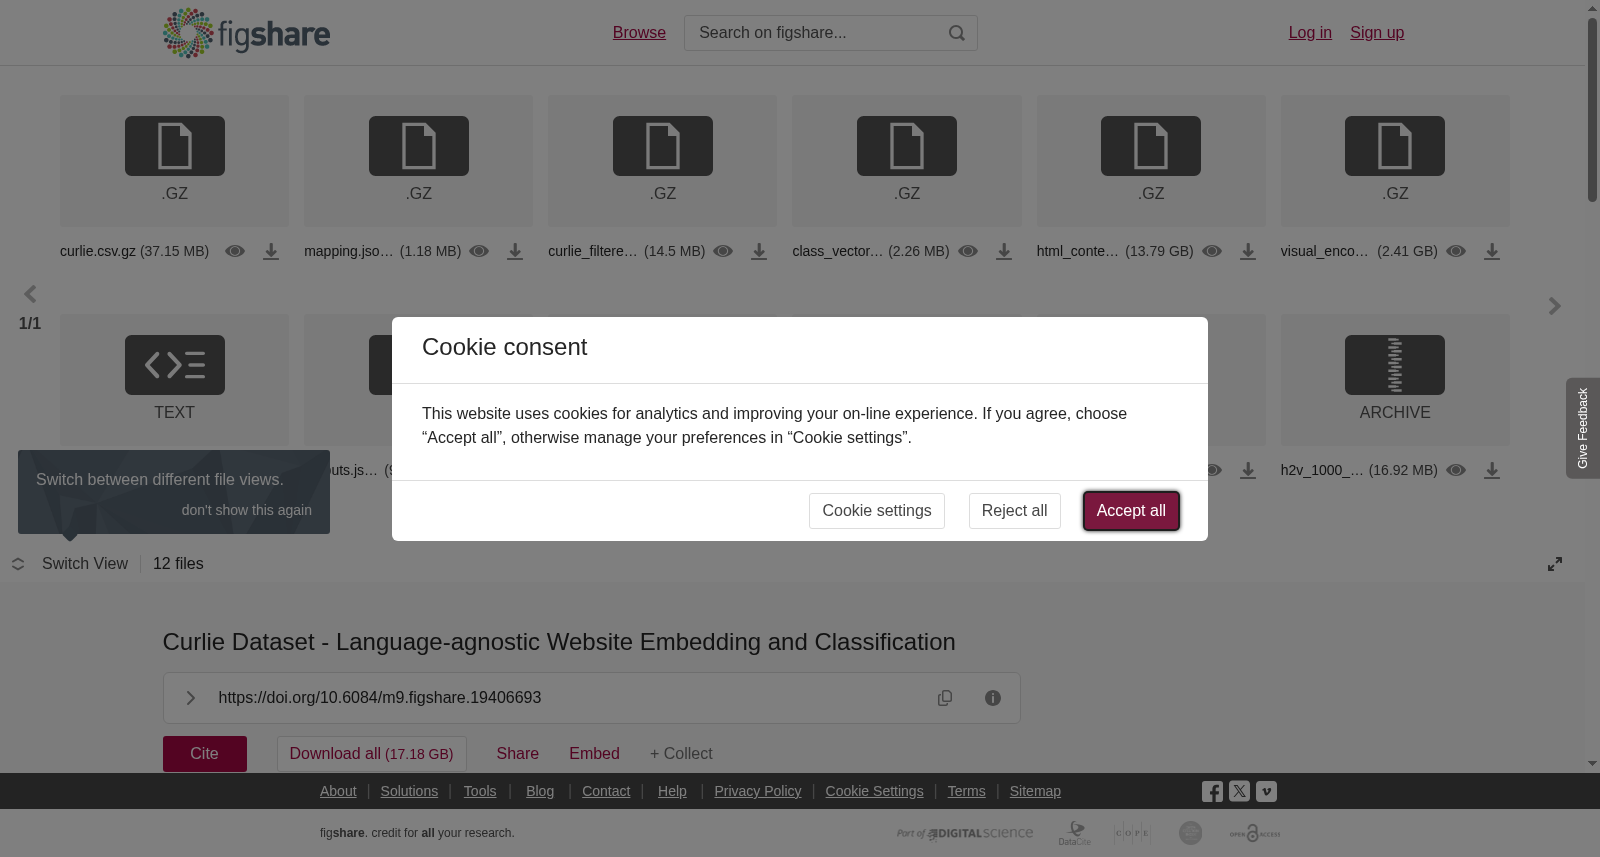Open Privacy Policy footer link
The image size is (1600, 857).
(x=758, y=791)
